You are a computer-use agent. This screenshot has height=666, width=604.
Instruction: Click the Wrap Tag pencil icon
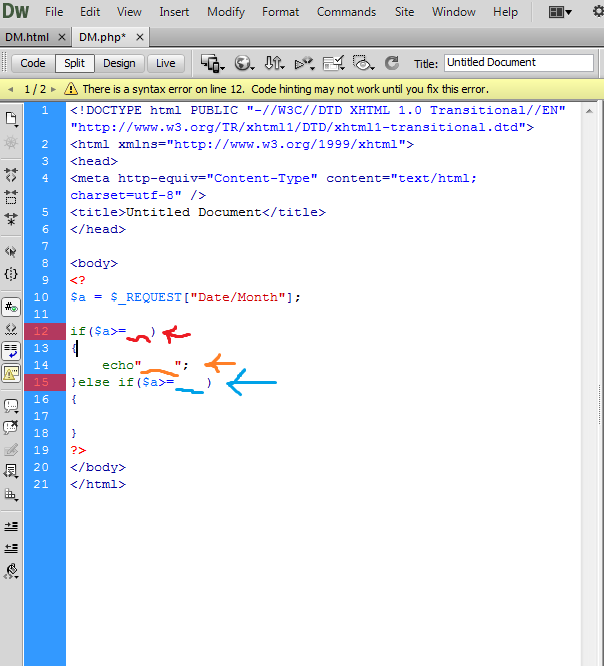pos(11,449)
